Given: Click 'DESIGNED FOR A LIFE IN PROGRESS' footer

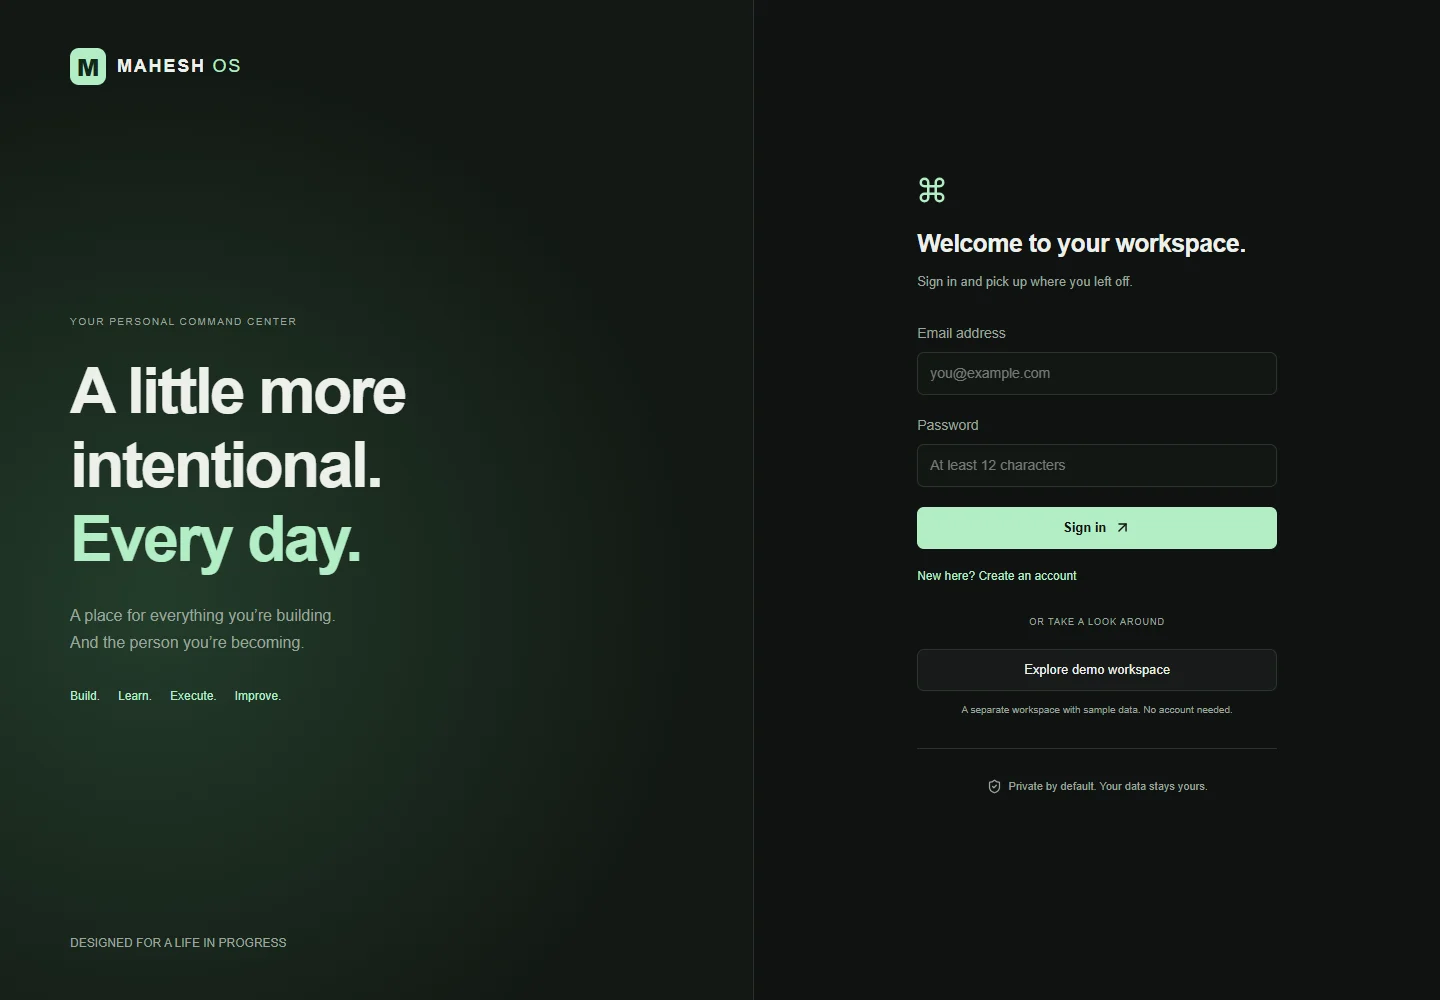Looking at the screenshot, I should coord(178,943).
